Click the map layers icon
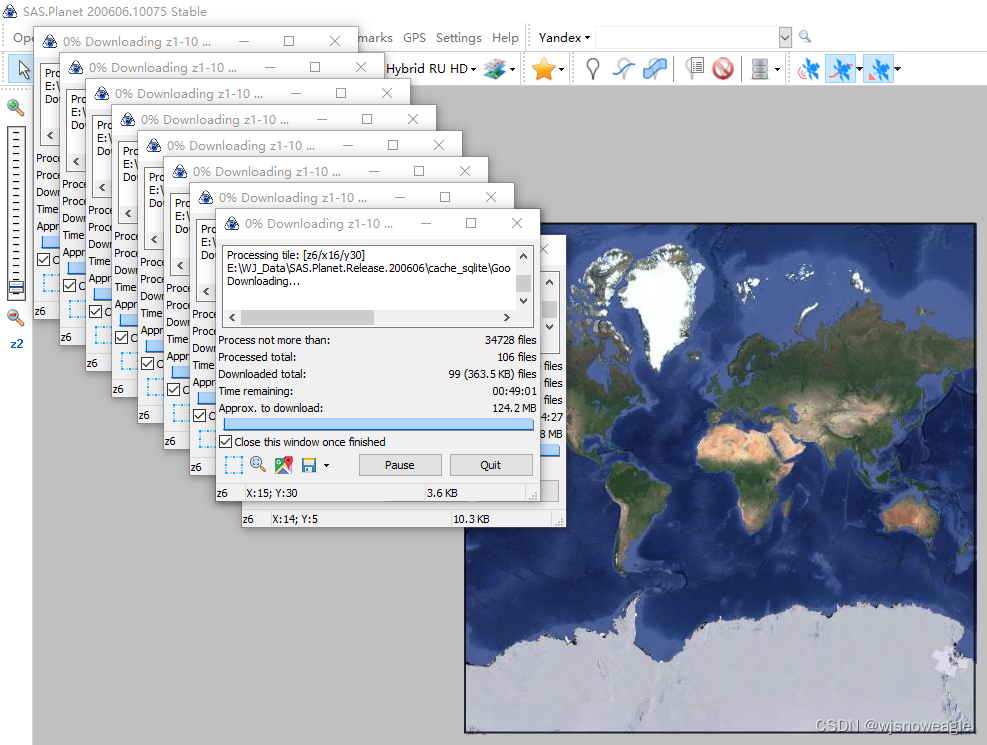This screenshot has width=987, height=745. [495, 69]
